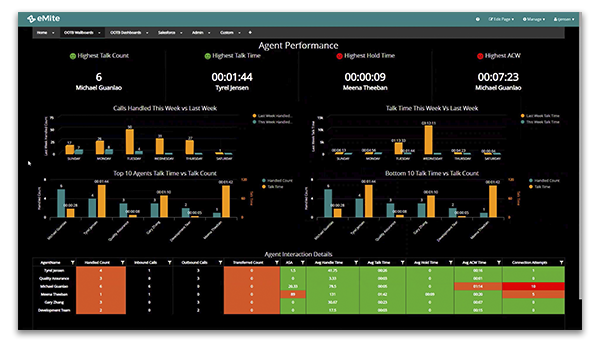Sort by Transferred Count column header

[x=248, y=262]
